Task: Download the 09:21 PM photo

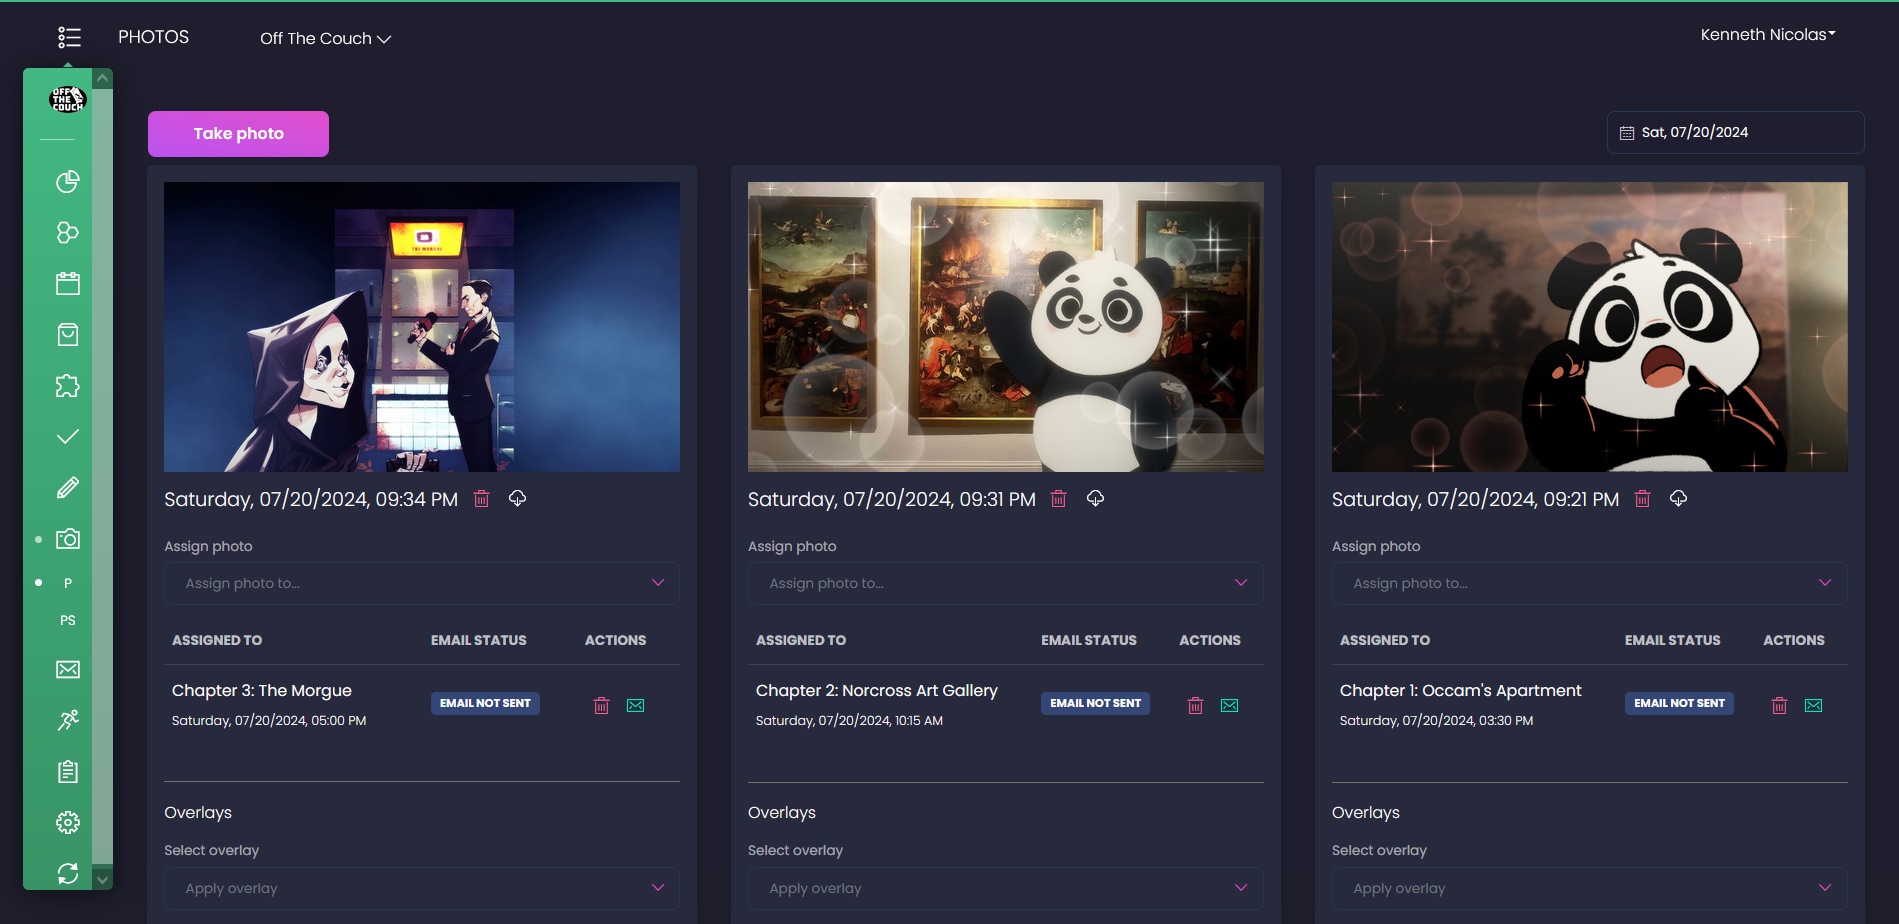Action: pos(1678,498)
